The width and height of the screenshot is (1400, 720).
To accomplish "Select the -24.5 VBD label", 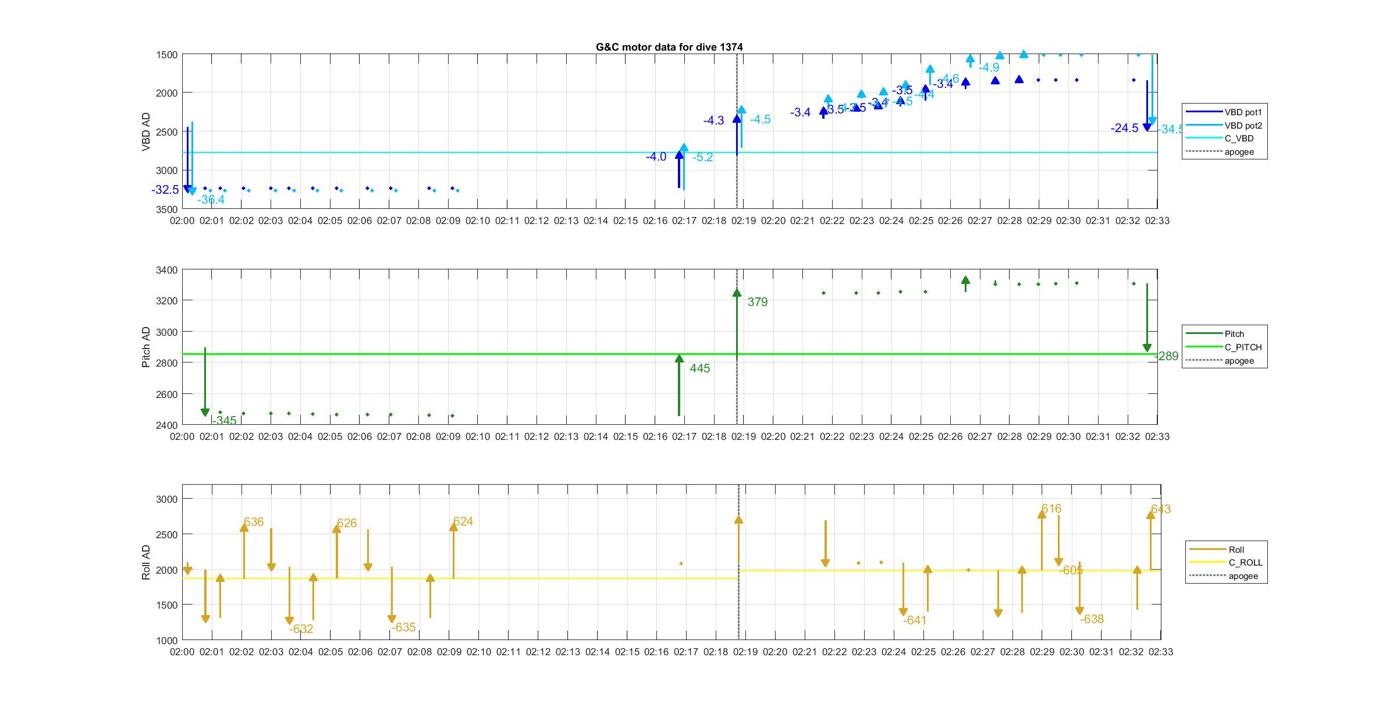I will pos(1124,128).
